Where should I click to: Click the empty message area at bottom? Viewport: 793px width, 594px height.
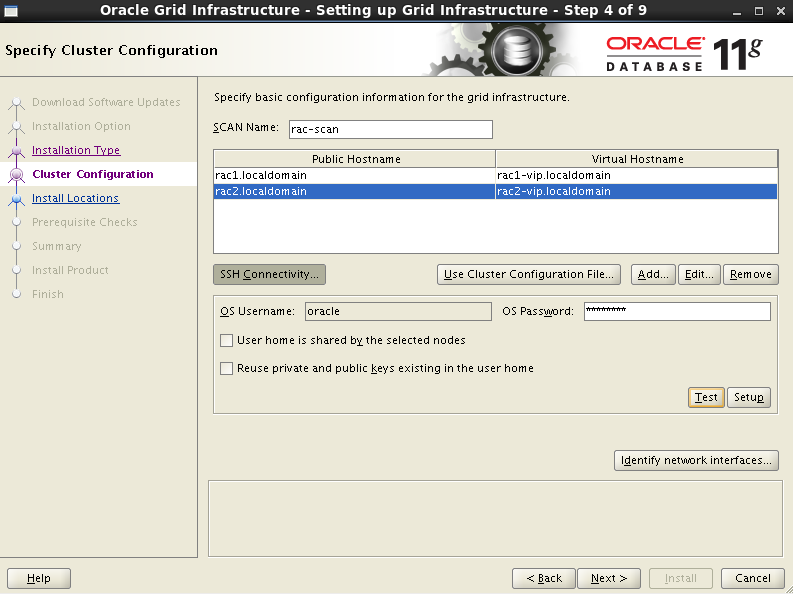tap(495, 519)
